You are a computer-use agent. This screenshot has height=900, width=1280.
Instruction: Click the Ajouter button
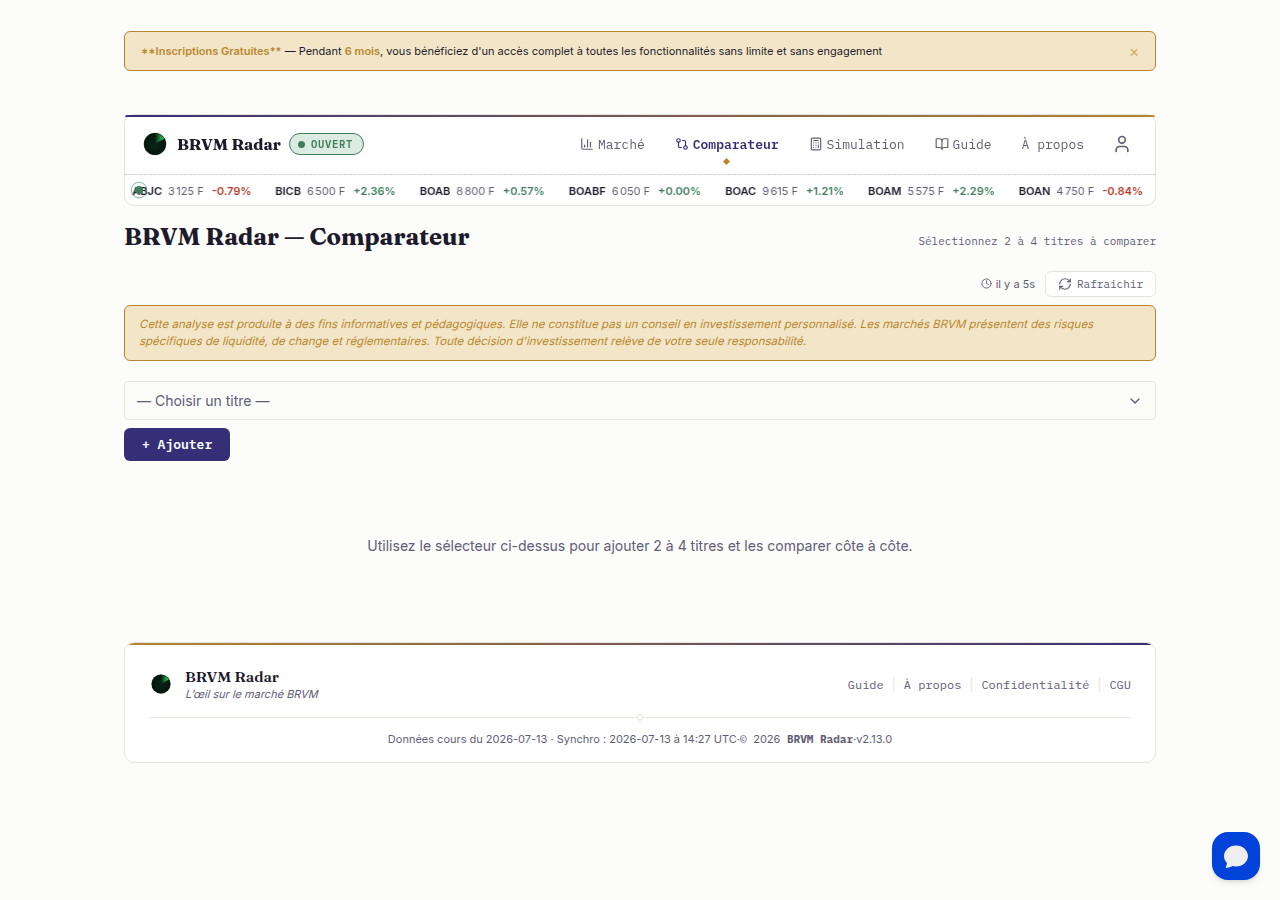click(177, 445)
